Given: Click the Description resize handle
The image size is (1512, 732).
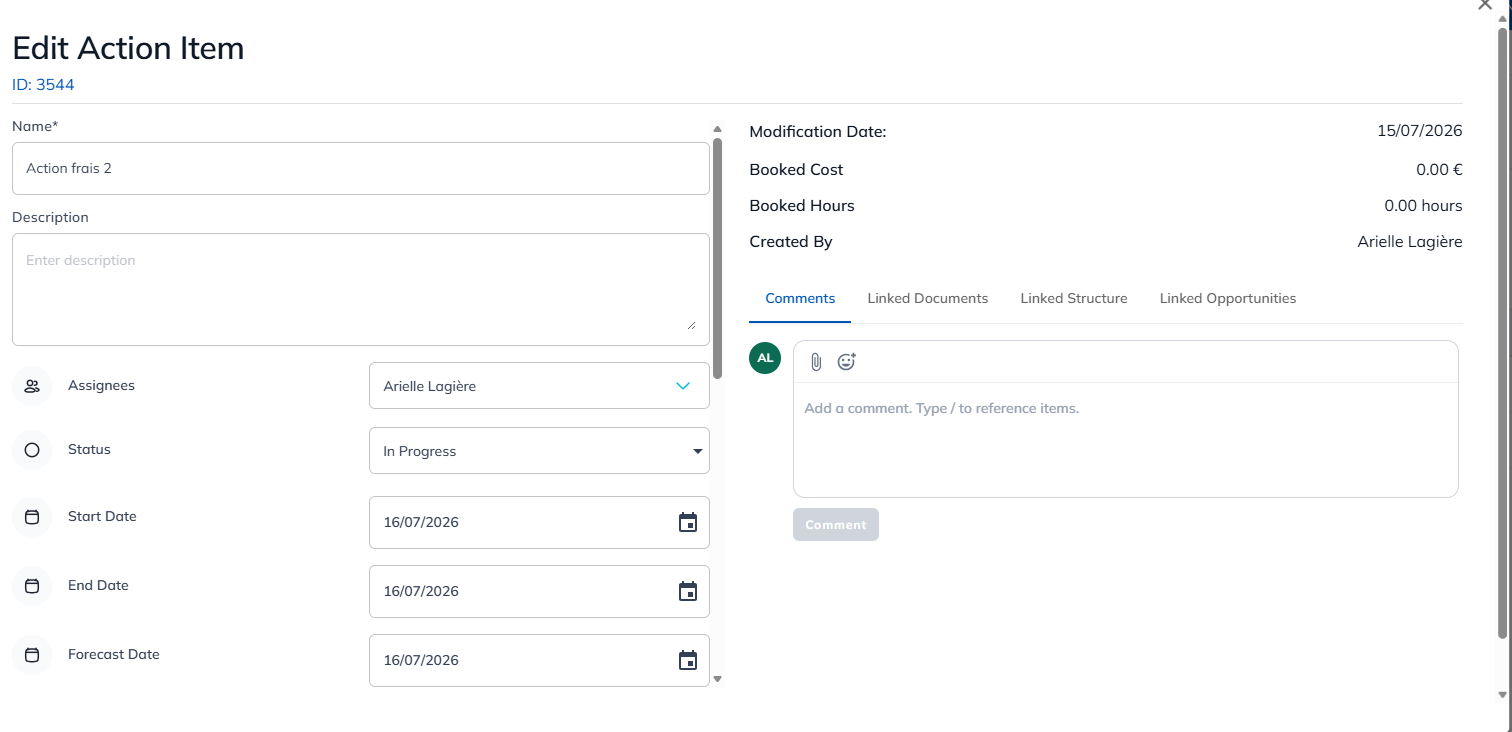Looking at the screenshot, I should point(691,325).
